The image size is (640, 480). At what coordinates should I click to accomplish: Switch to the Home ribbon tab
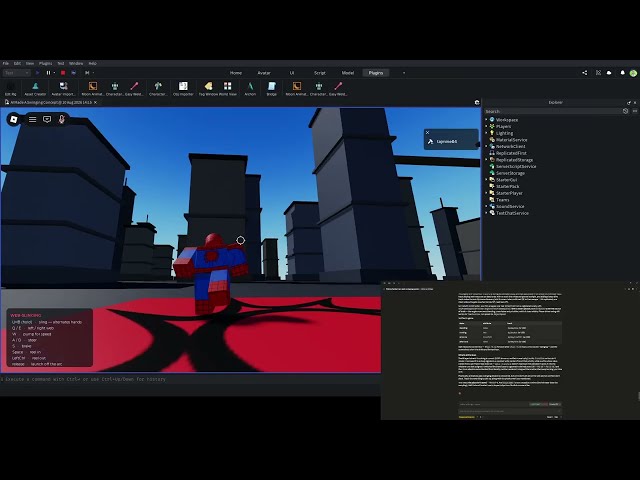click(236, 73)
